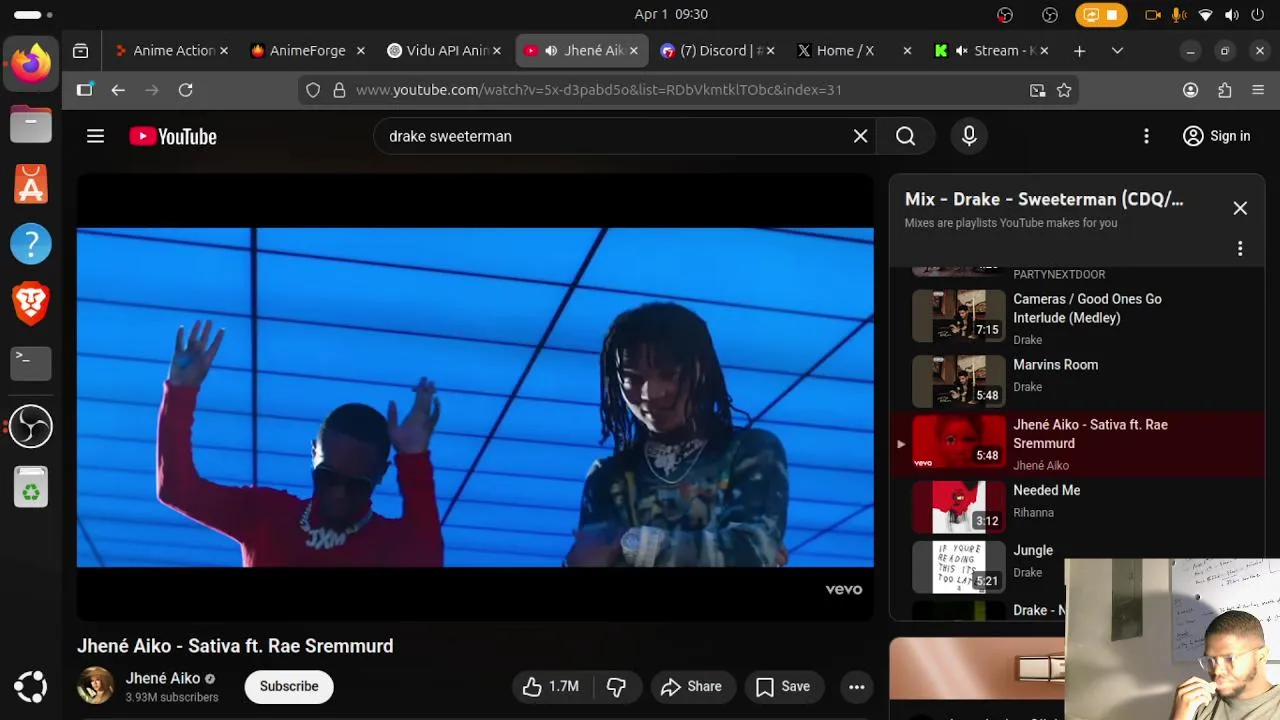
Task: Stop screen recording indicator in top bar
Action: (1101, 15)
